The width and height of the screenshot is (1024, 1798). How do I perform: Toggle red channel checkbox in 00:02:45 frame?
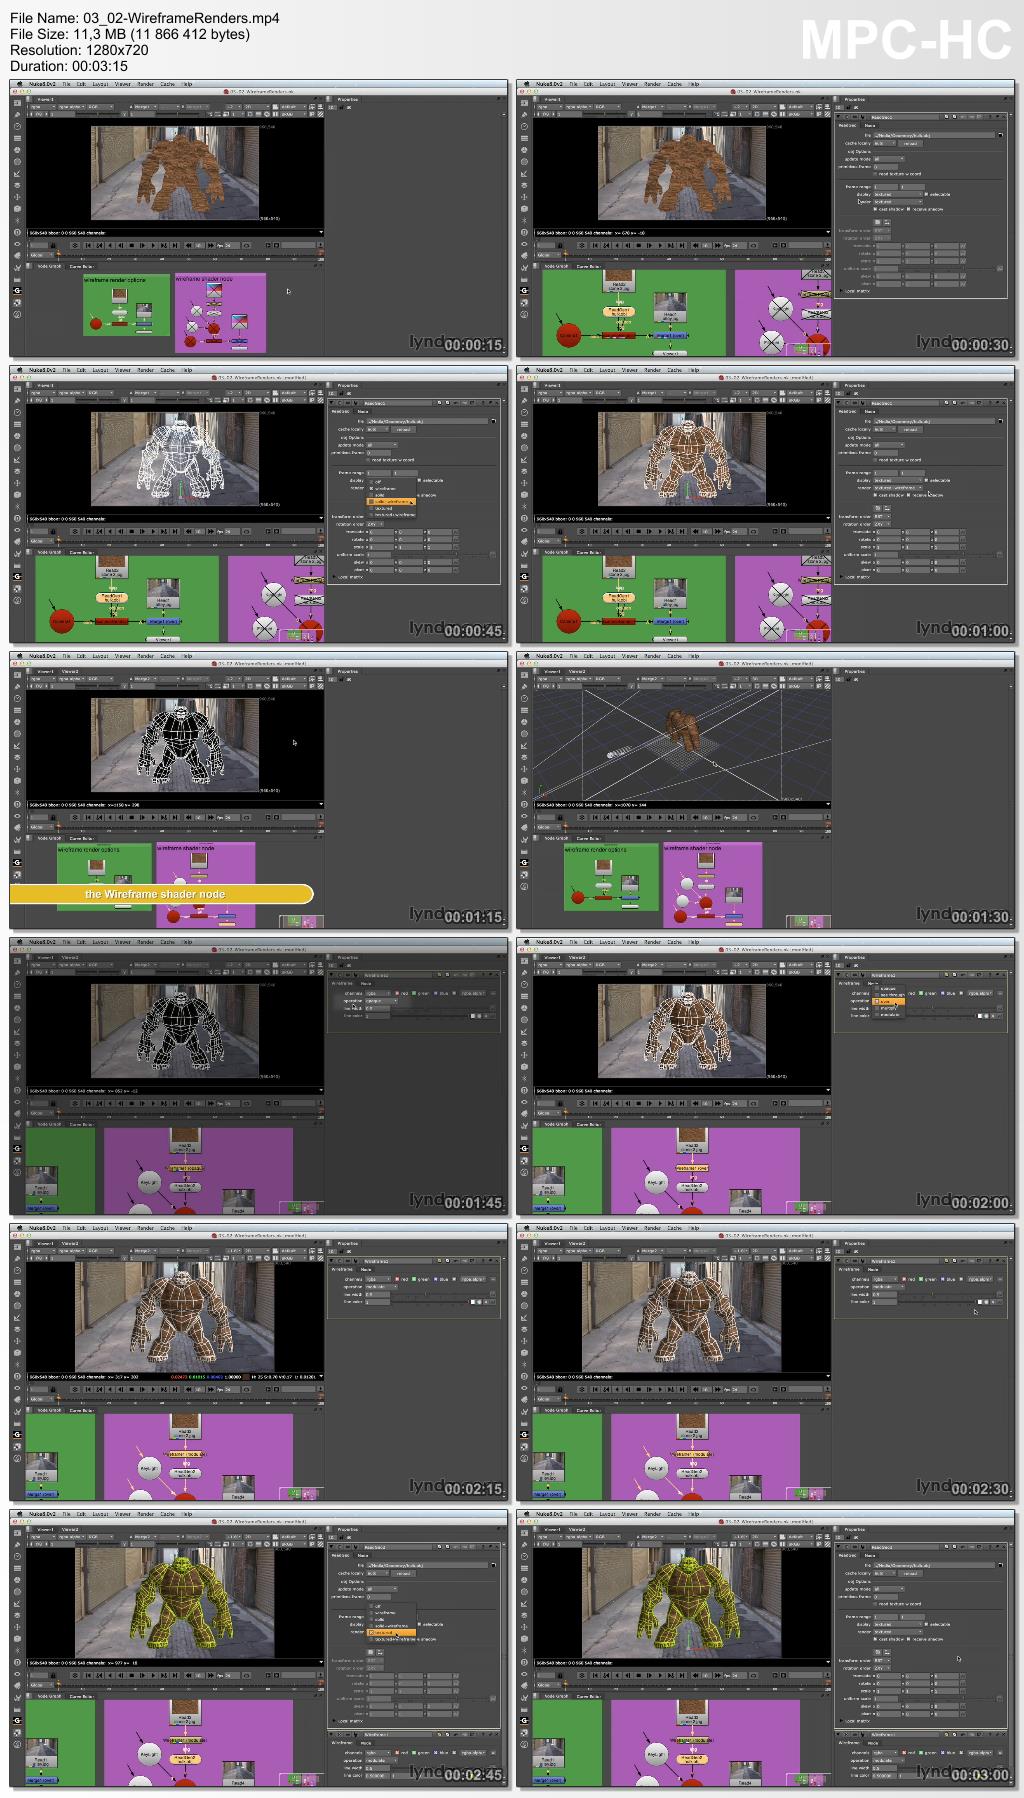coord(398,1752)
